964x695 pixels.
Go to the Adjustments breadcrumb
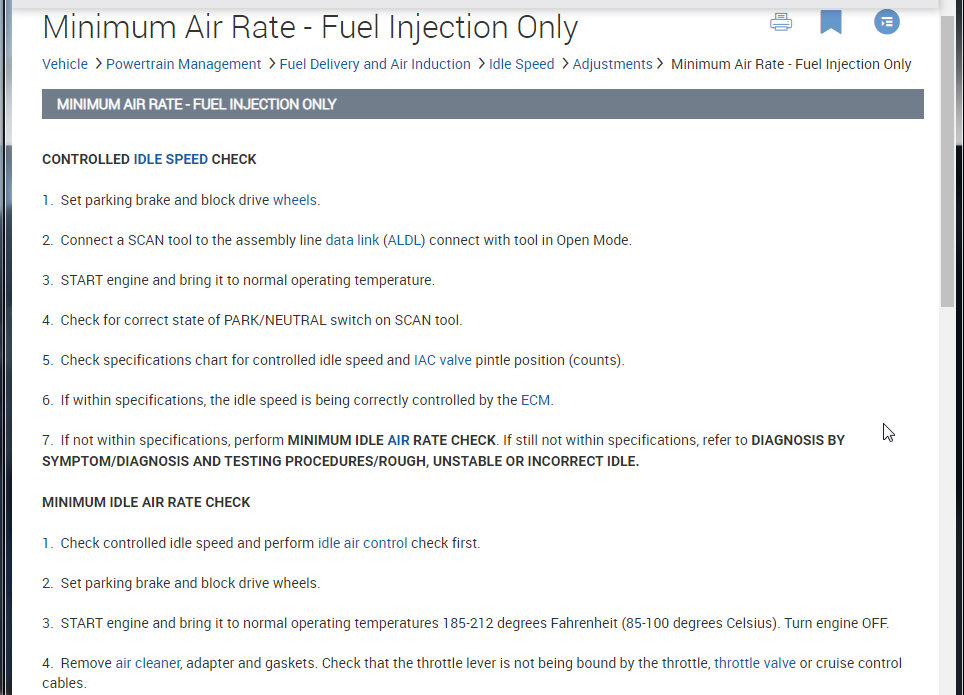tap(612, 64)
